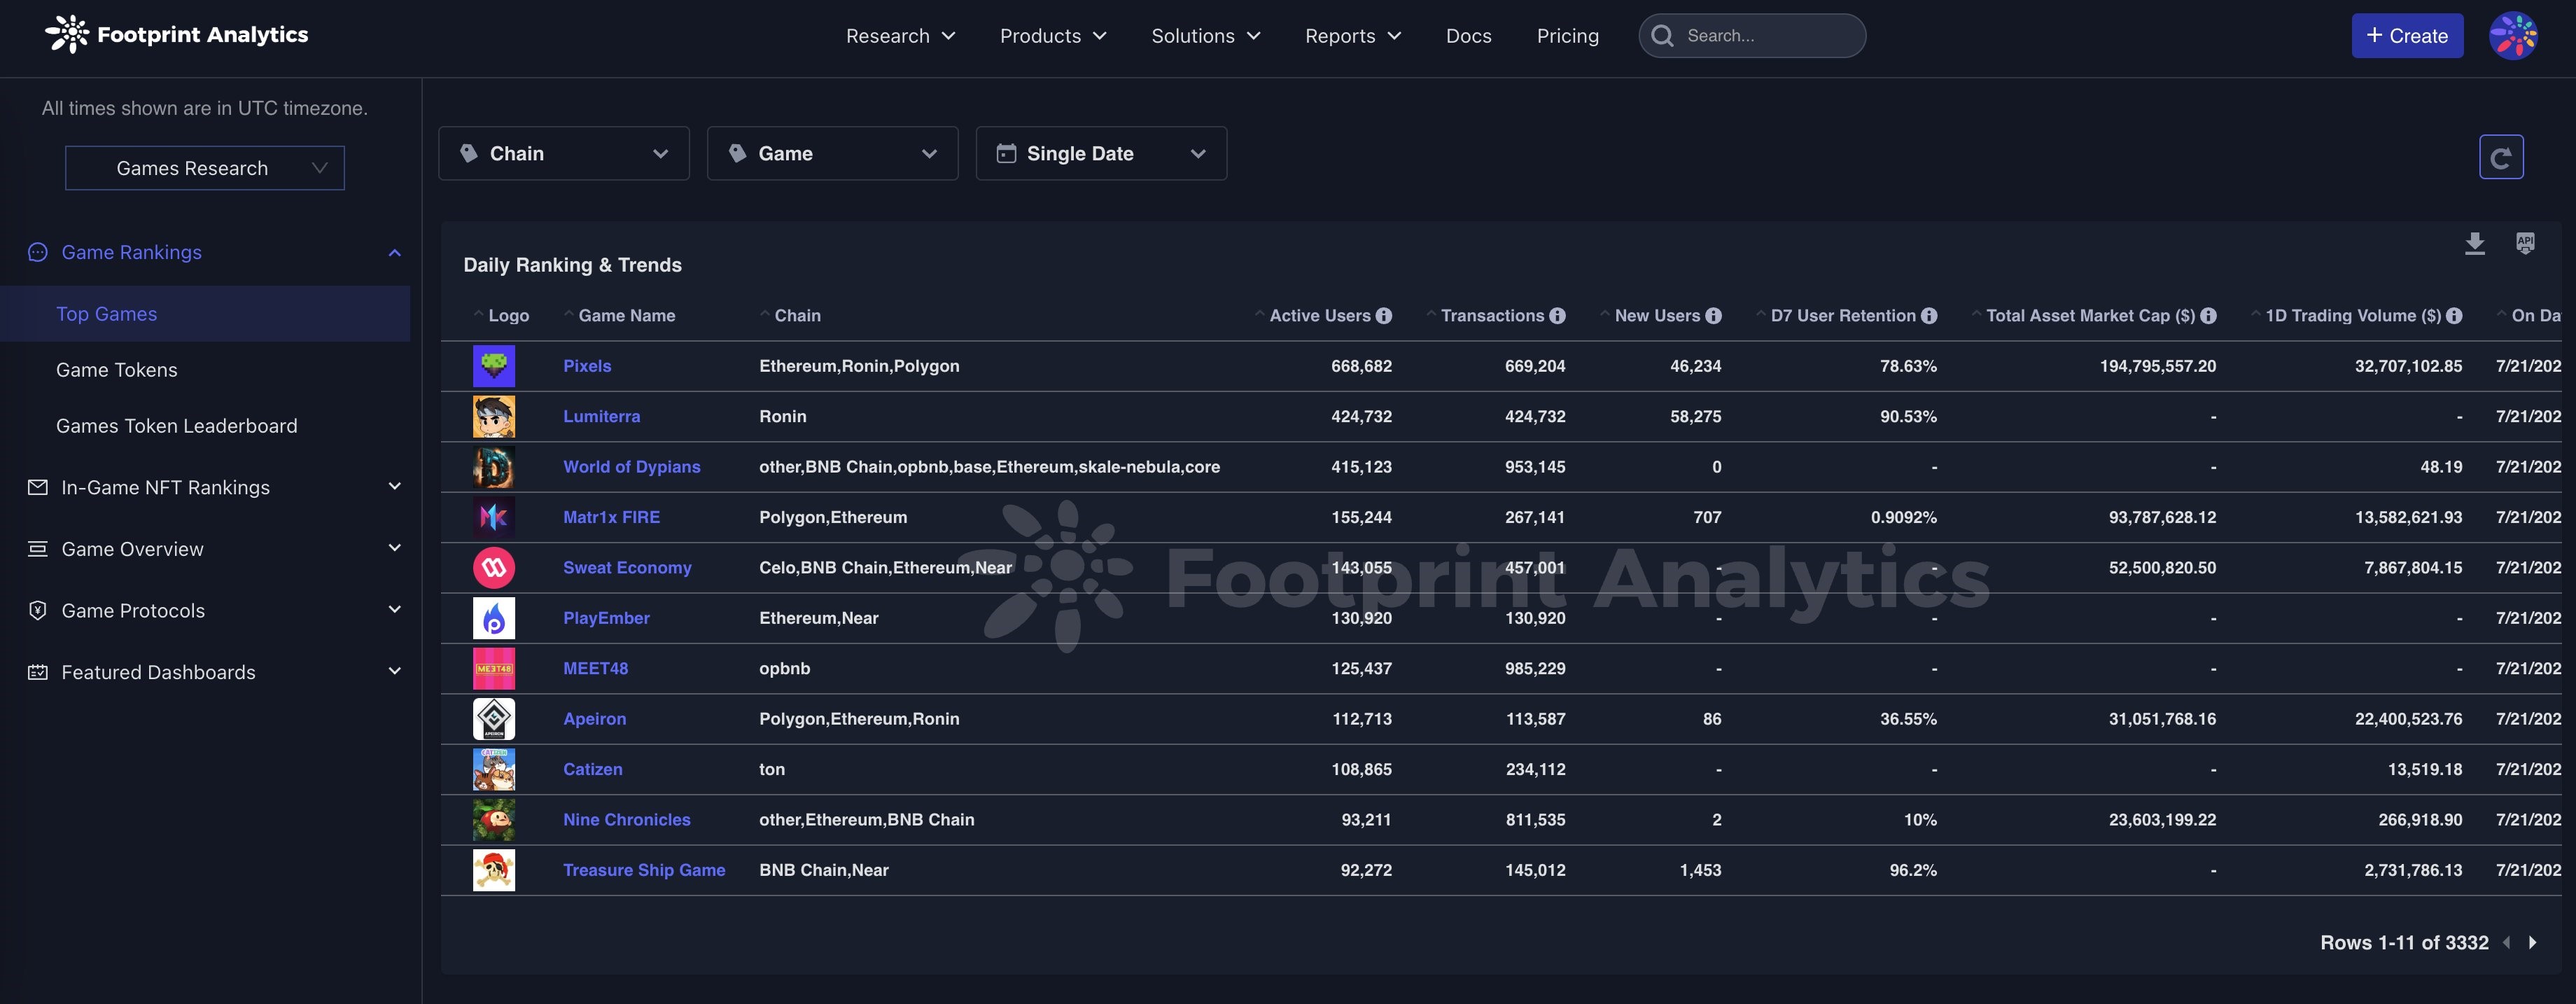The height and width of the screenshot is (1004, 2576).
Task: Sort by Game Name column header
Action: pos(626,316)
